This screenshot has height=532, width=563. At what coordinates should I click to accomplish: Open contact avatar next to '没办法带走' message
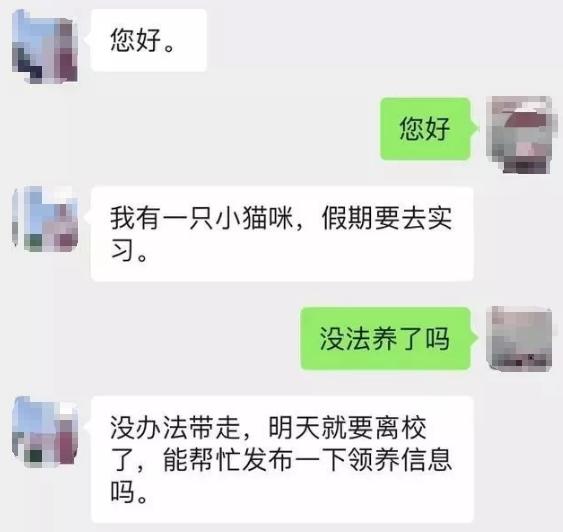point(45,431)
